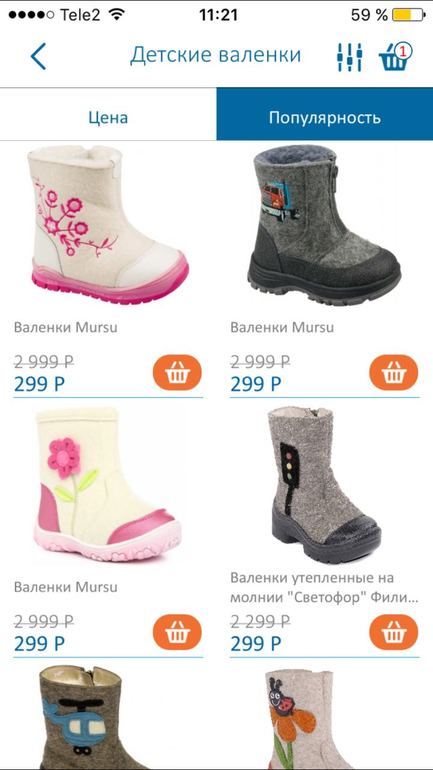Add Светофор boots to basket
433x770 pixels.
(393, 632)
